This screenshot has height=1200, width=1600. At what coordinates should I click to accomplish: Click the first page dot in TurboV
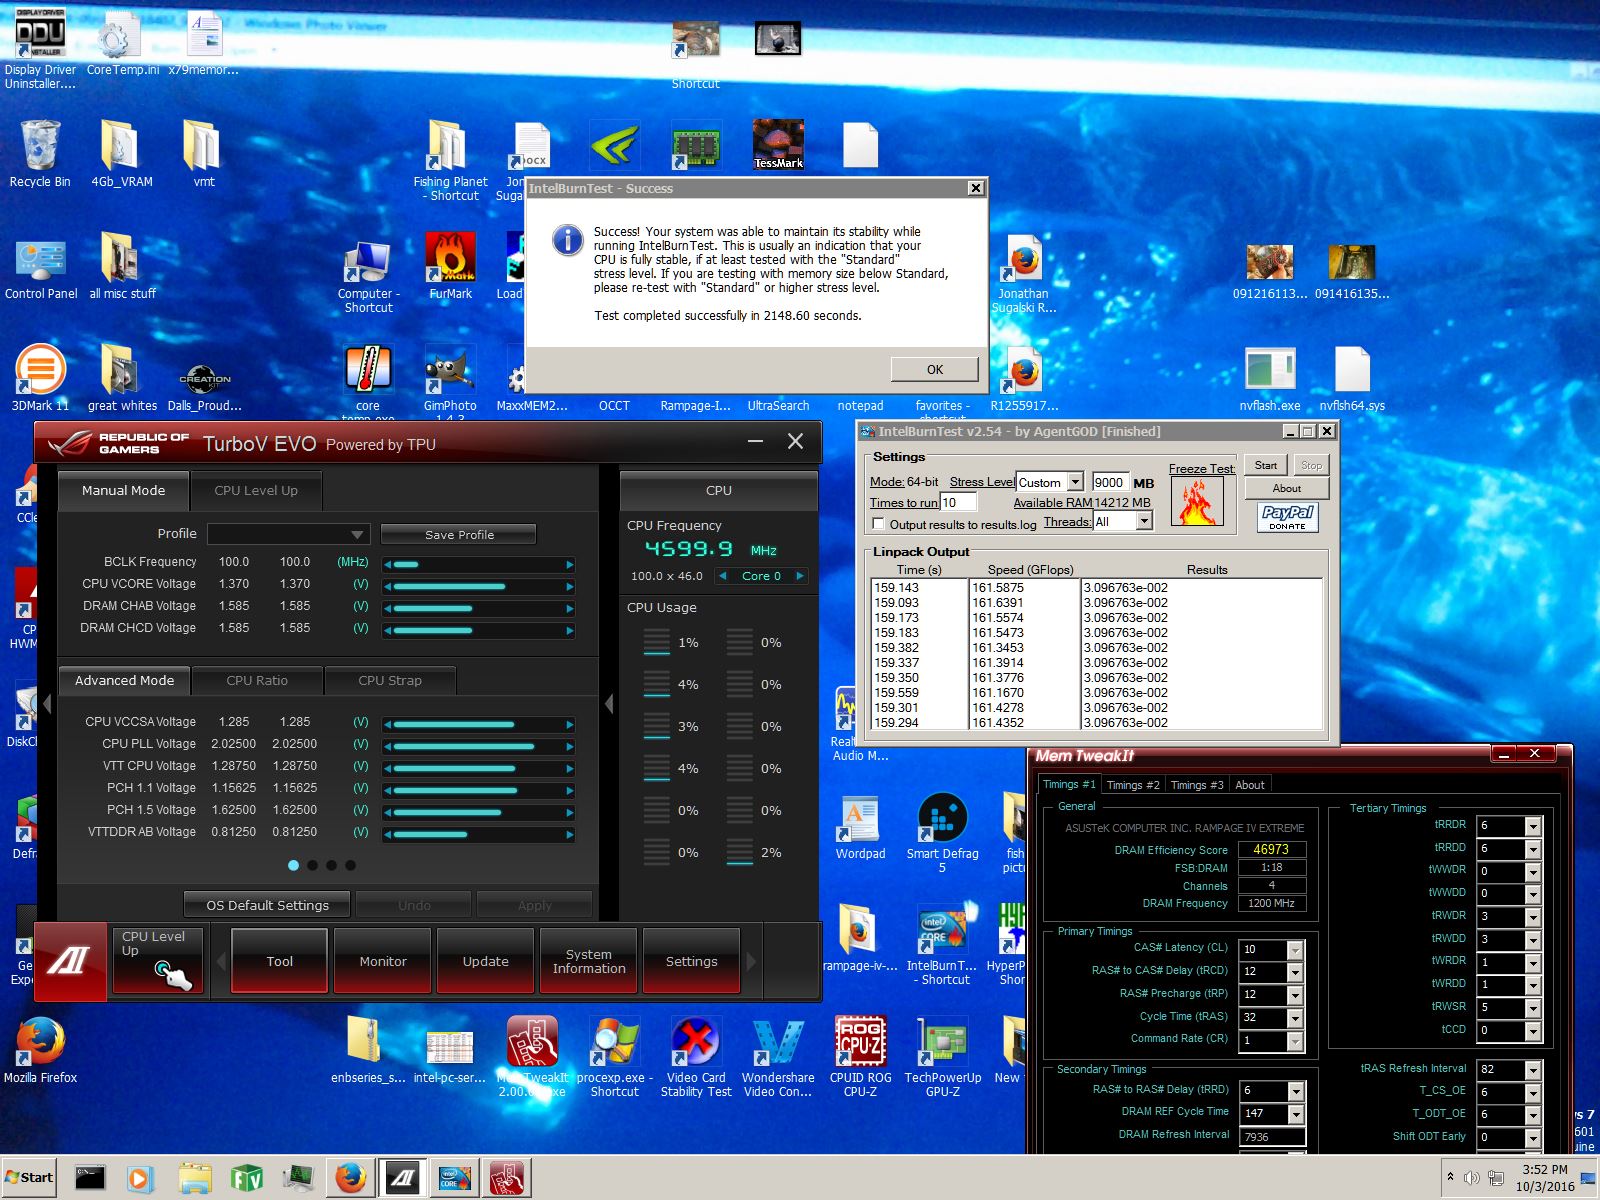click(x=293, y=865)
